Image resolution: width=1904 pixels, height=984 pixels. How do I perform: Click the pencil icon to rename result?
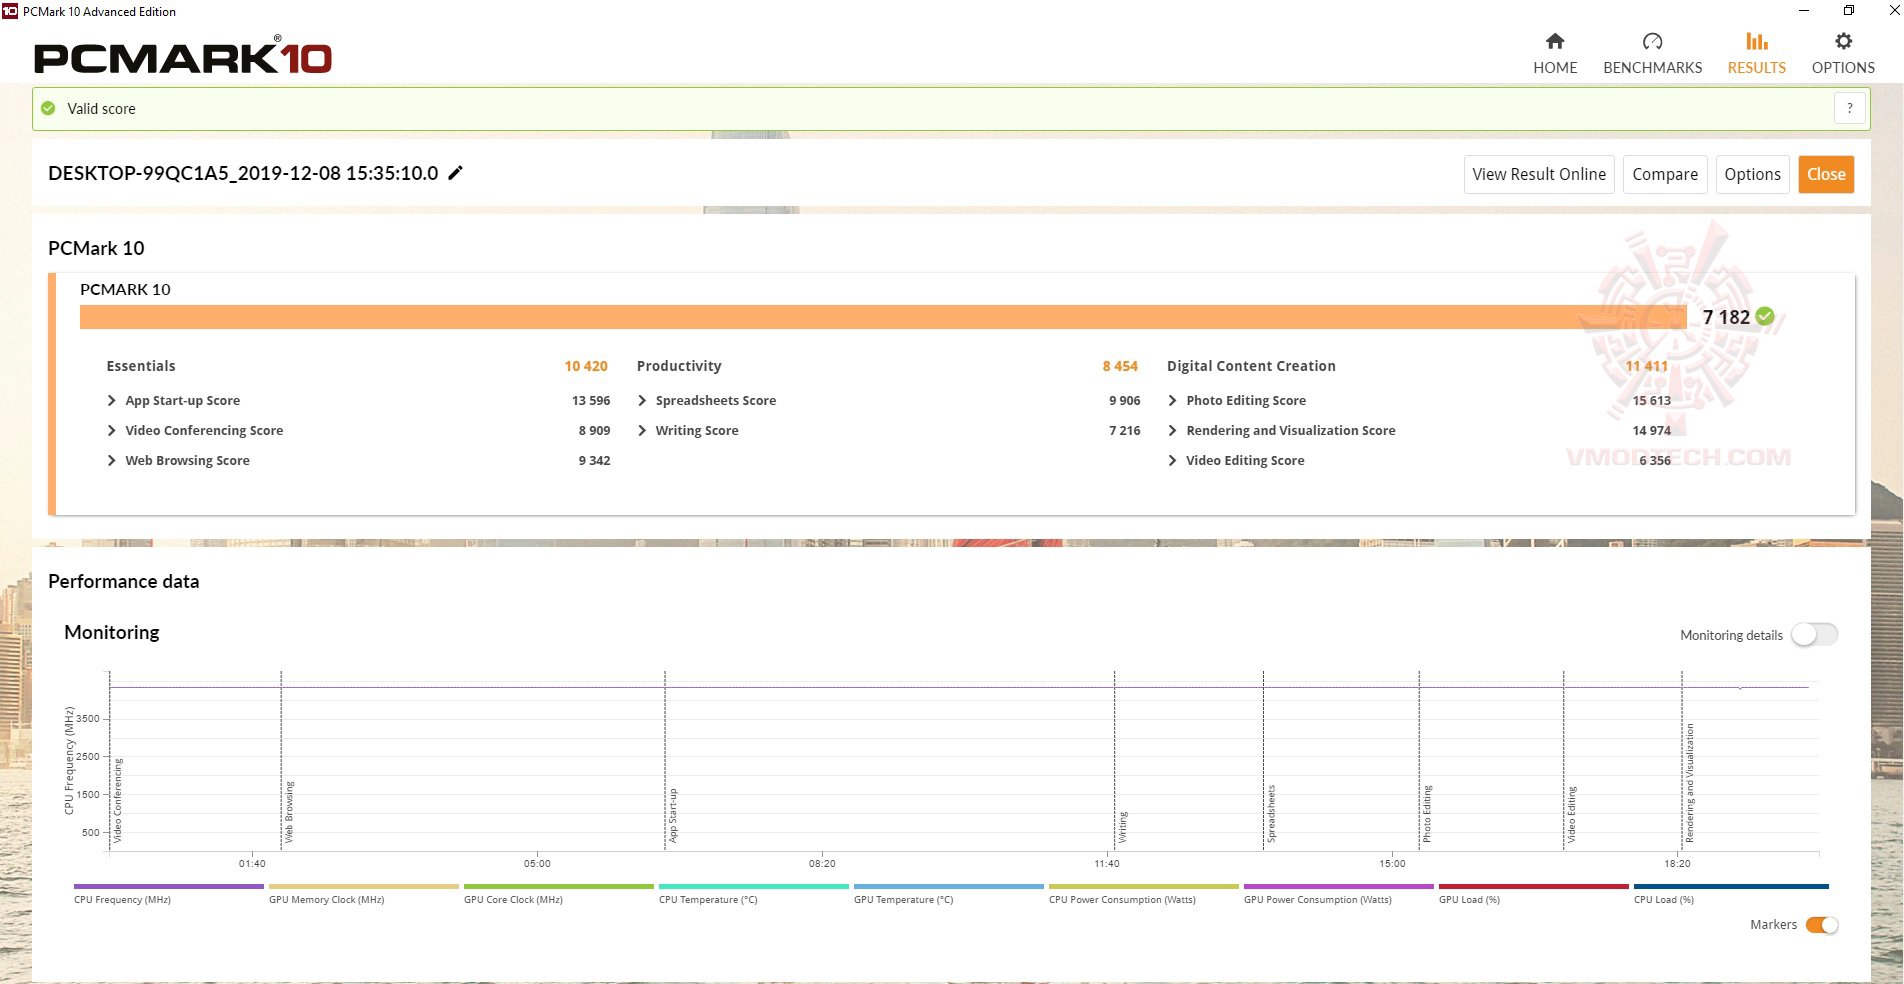[x=455, y=173]
